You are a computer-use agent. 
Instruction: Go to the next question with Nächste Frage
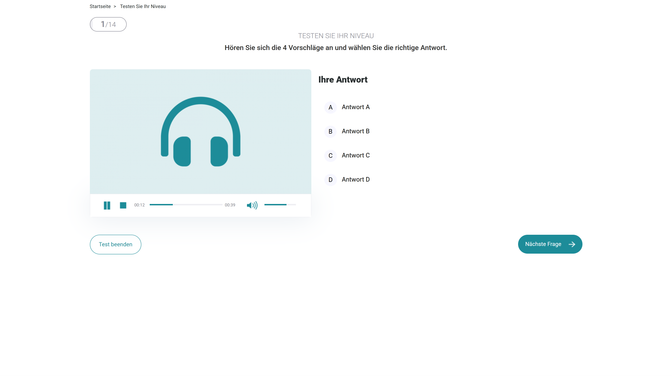click(550, 244)
